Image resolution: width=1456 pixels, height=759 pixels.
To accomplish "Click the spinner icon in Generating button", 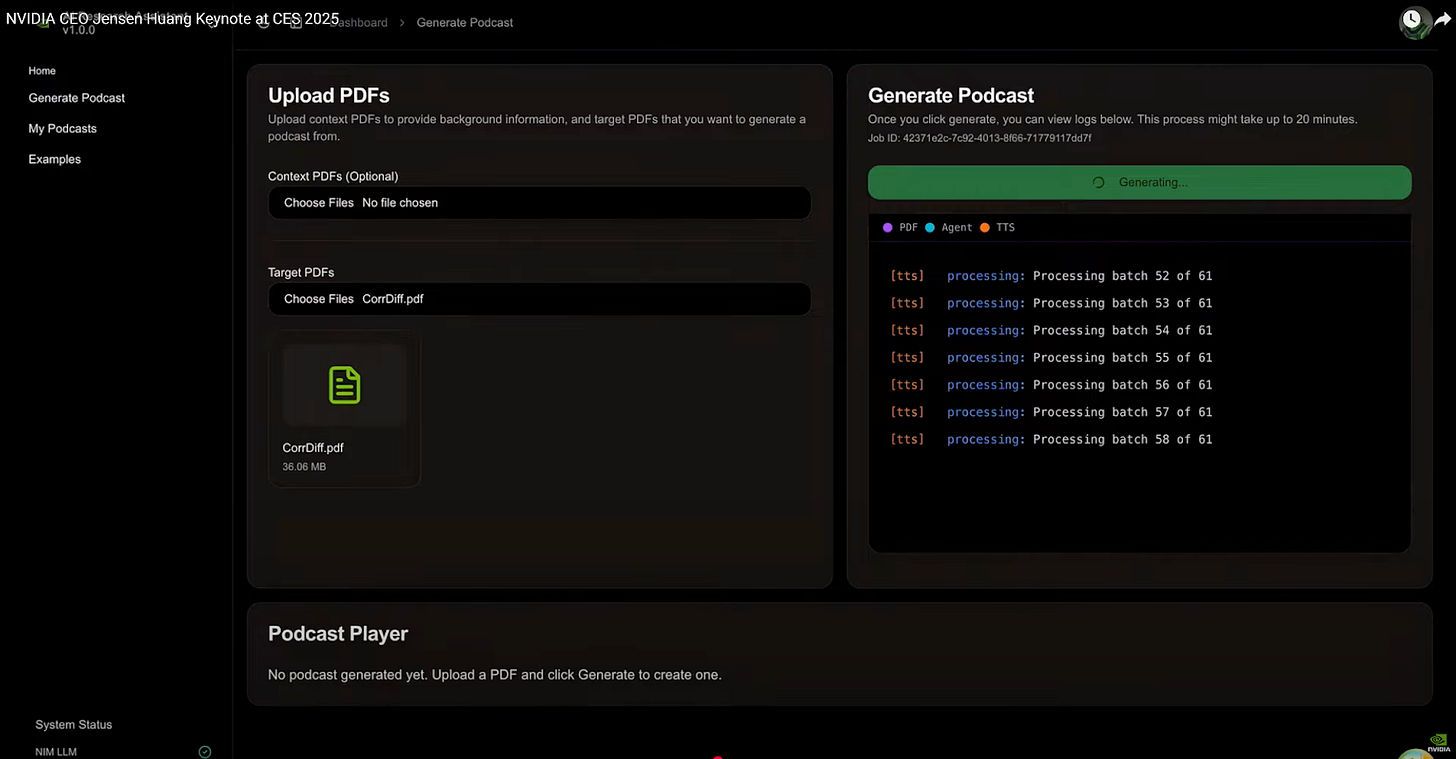I will click(1098, 183).
